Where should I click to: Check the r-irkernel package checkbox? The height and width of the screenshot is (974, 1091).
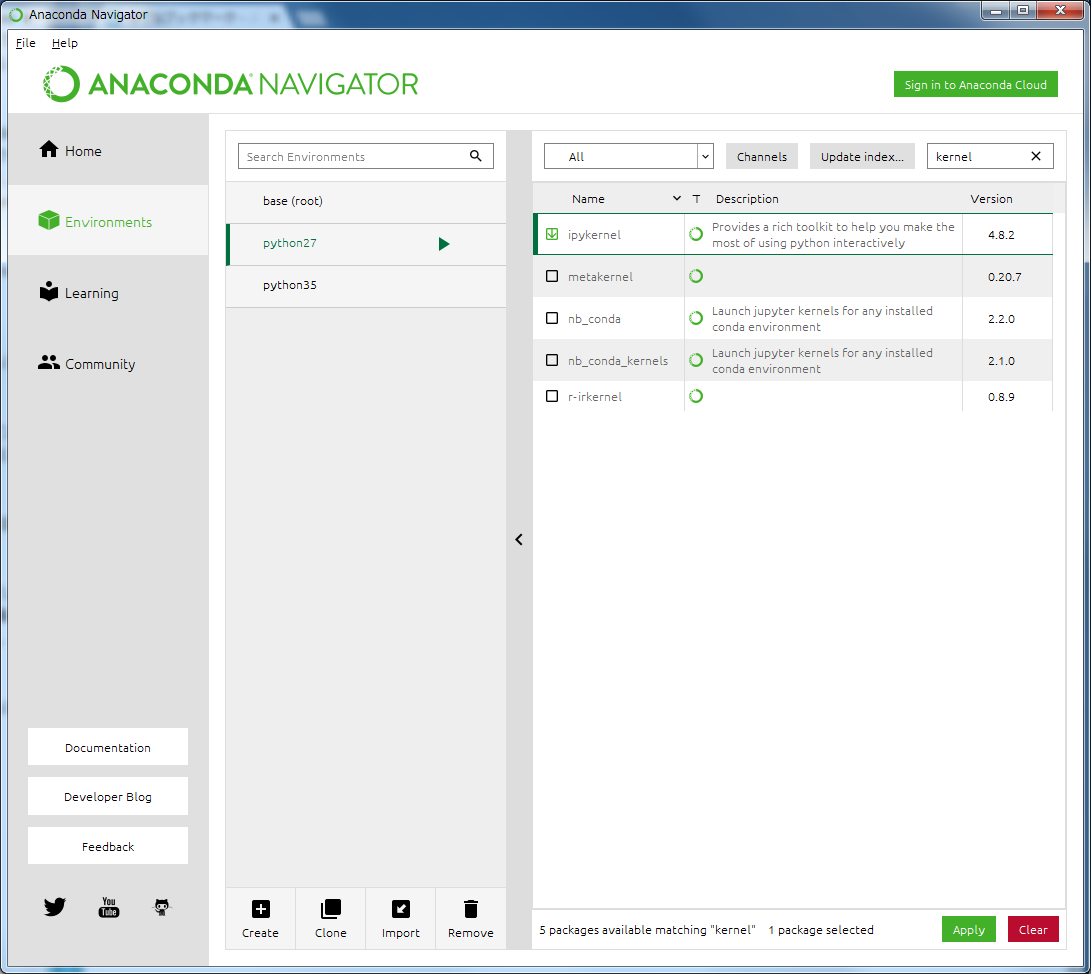tap(552, 396)
